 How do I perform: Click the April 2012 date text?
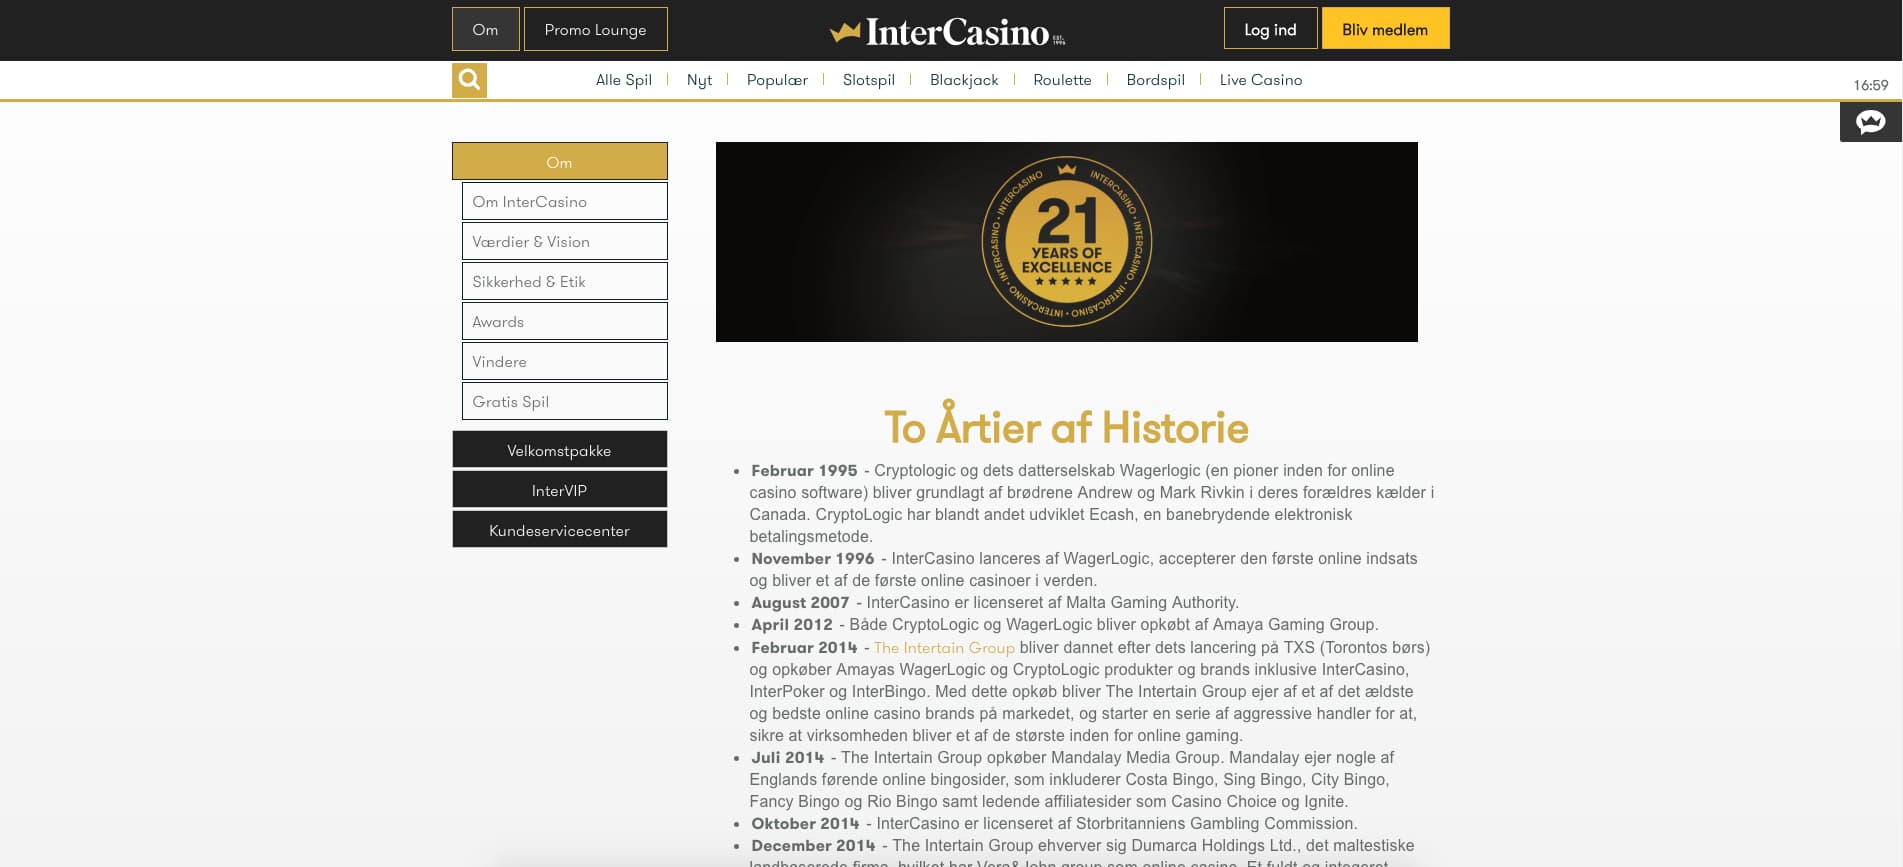(791, 624)
